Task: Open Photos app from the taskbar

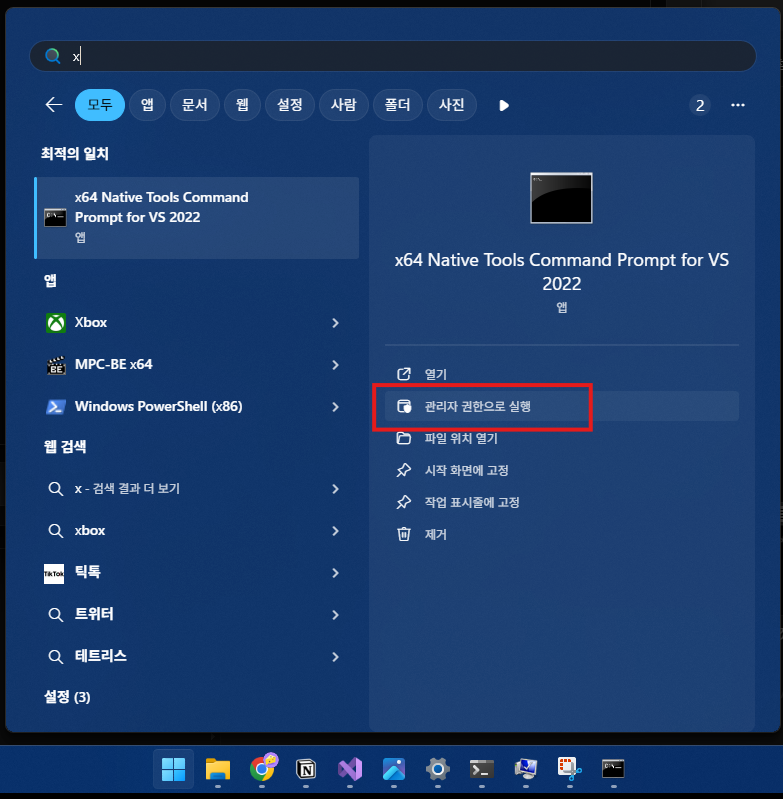Action: click(394, 769)
